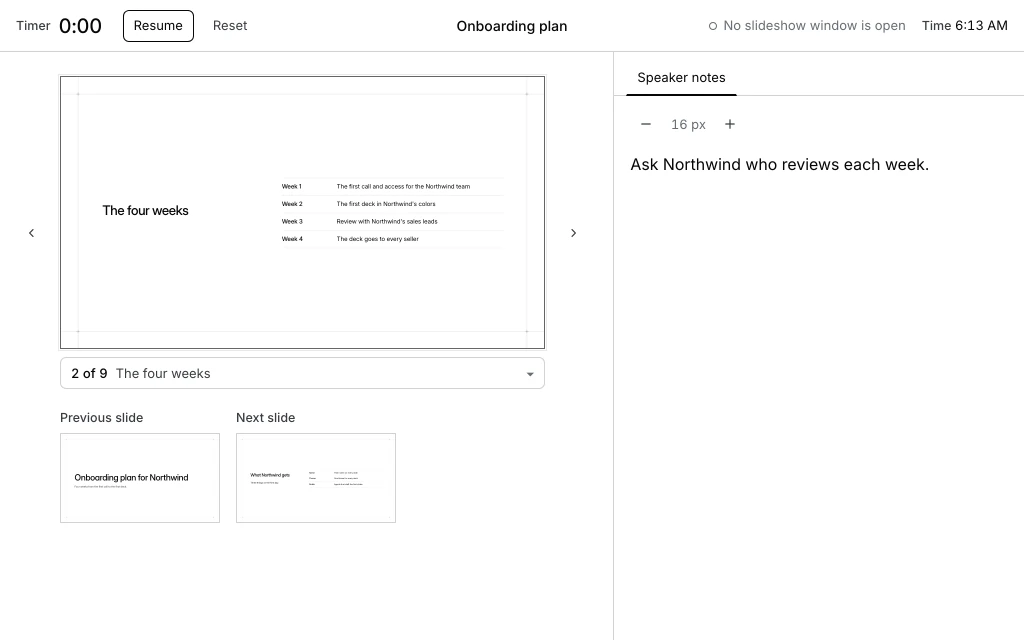Decrease speaker notes font size
The width and height of the screenshot is (1024, 640).
(x=646, y=124)
